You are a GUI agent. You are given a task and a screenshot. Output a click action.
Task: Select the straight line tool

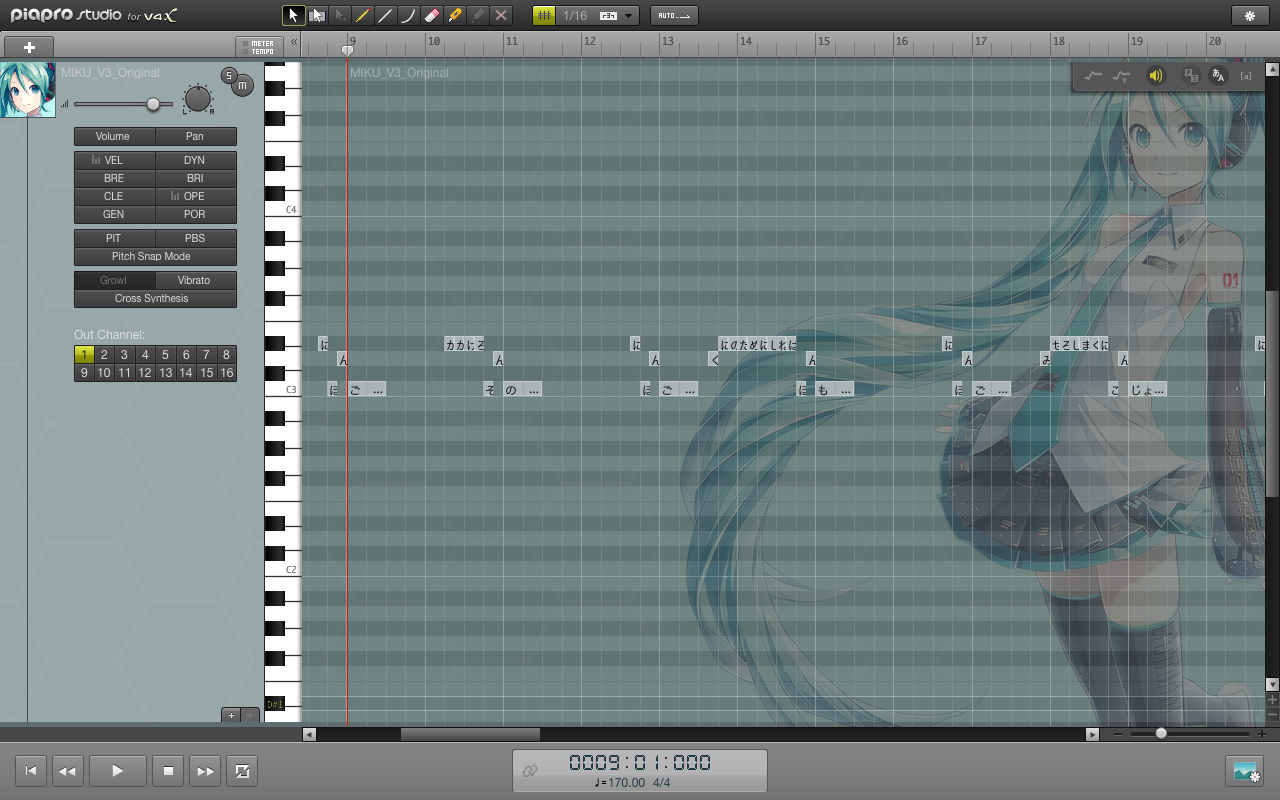click(386, 15)
